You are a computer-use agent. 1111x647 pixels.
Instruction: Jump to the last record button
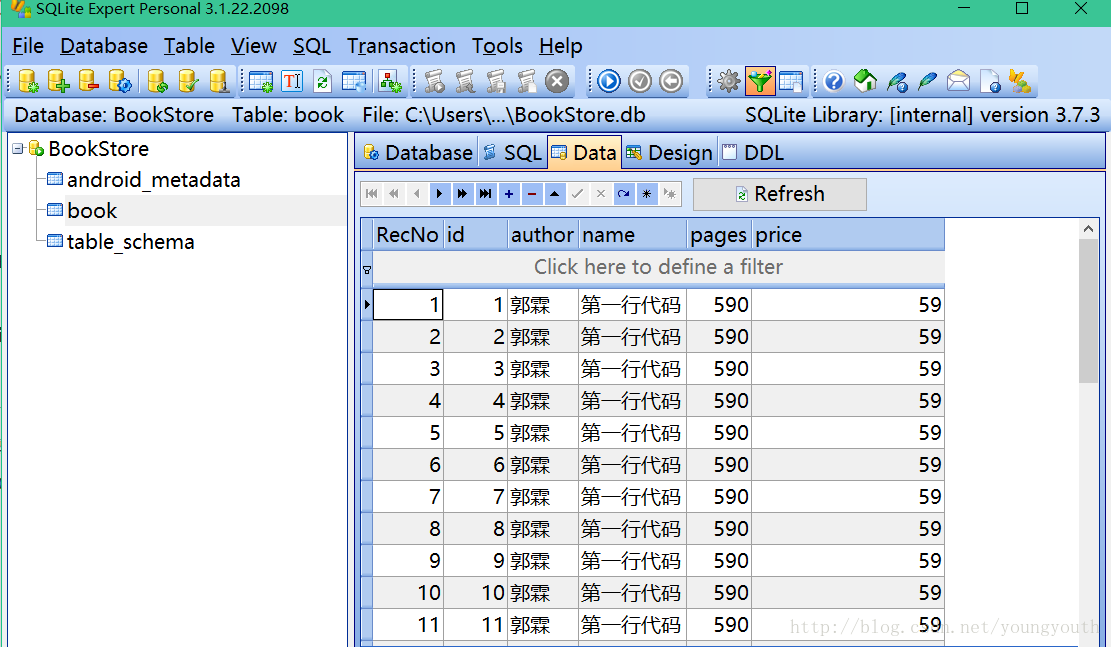click(x=485, y=193)
